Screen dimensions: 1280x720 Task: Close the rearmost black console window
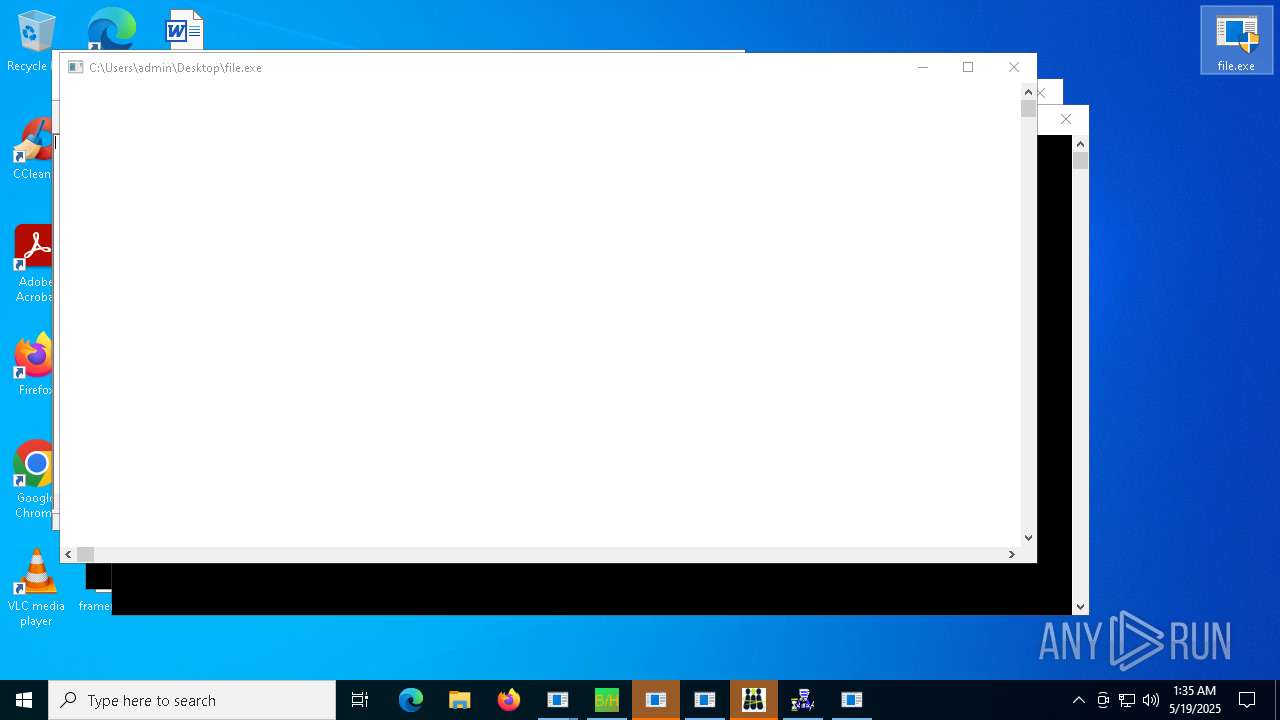pos(1066,119)
